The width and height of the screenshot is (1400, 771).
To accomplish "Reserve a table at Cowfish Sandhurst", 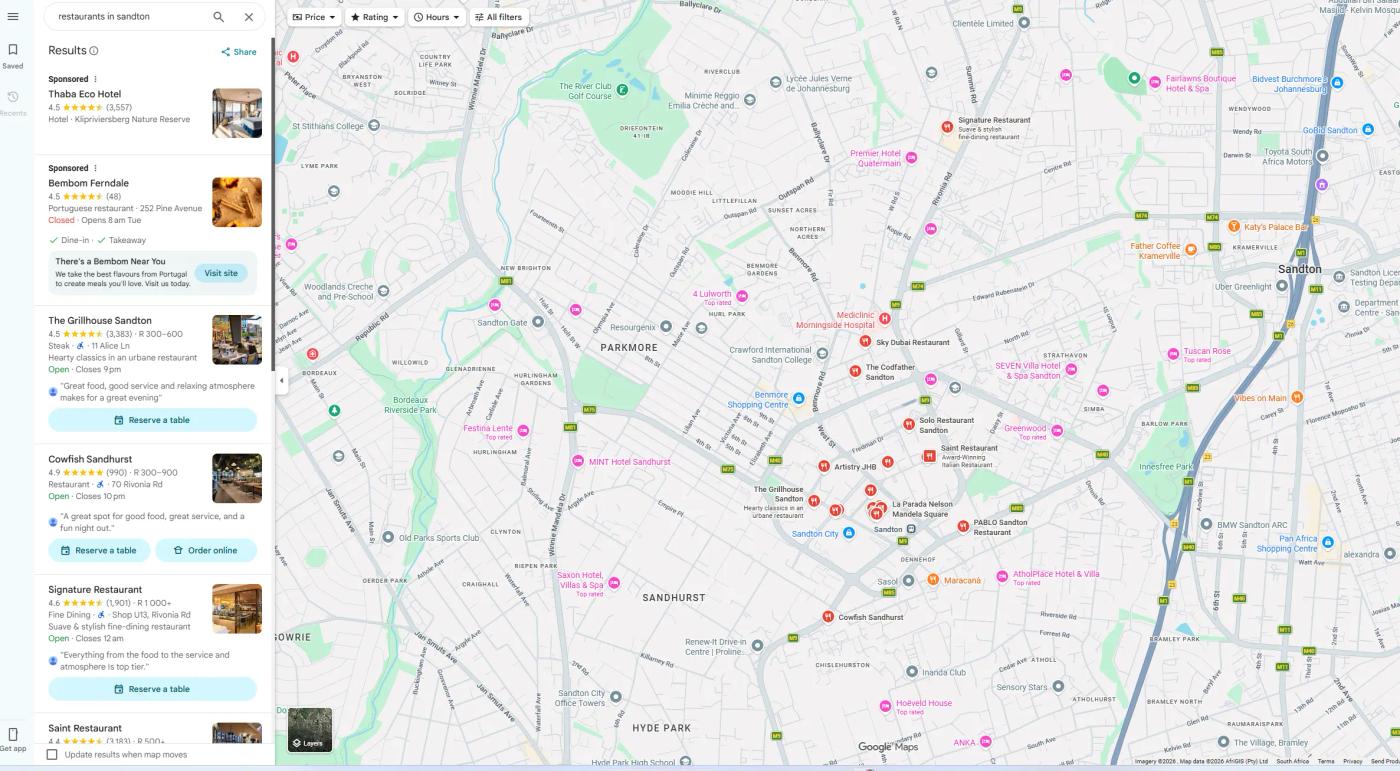I will tap(99, 550).
